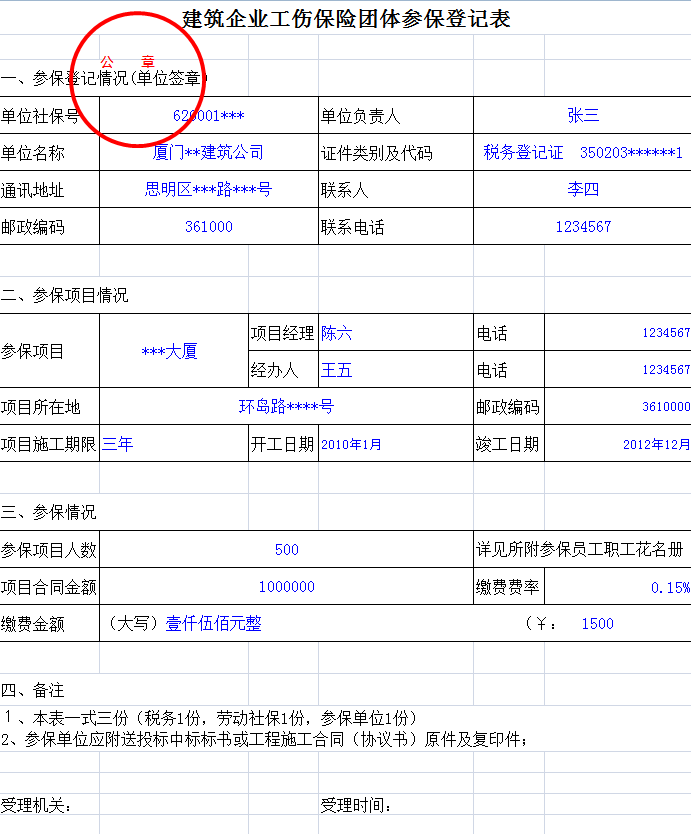Select the postal code value 361000
The image size is (692, 834).
click(209, 227)
